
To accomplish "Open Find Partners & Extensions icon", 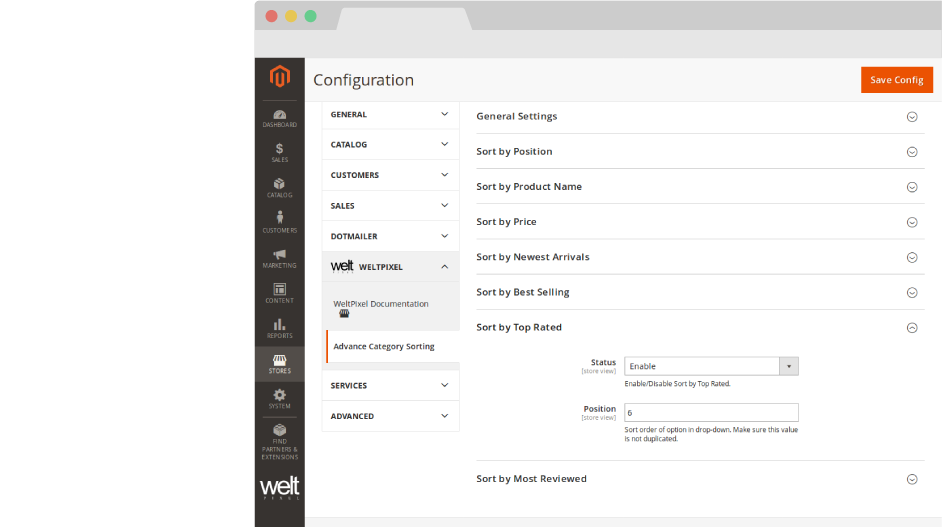I will pyautogui.click(x=279, y=440).
